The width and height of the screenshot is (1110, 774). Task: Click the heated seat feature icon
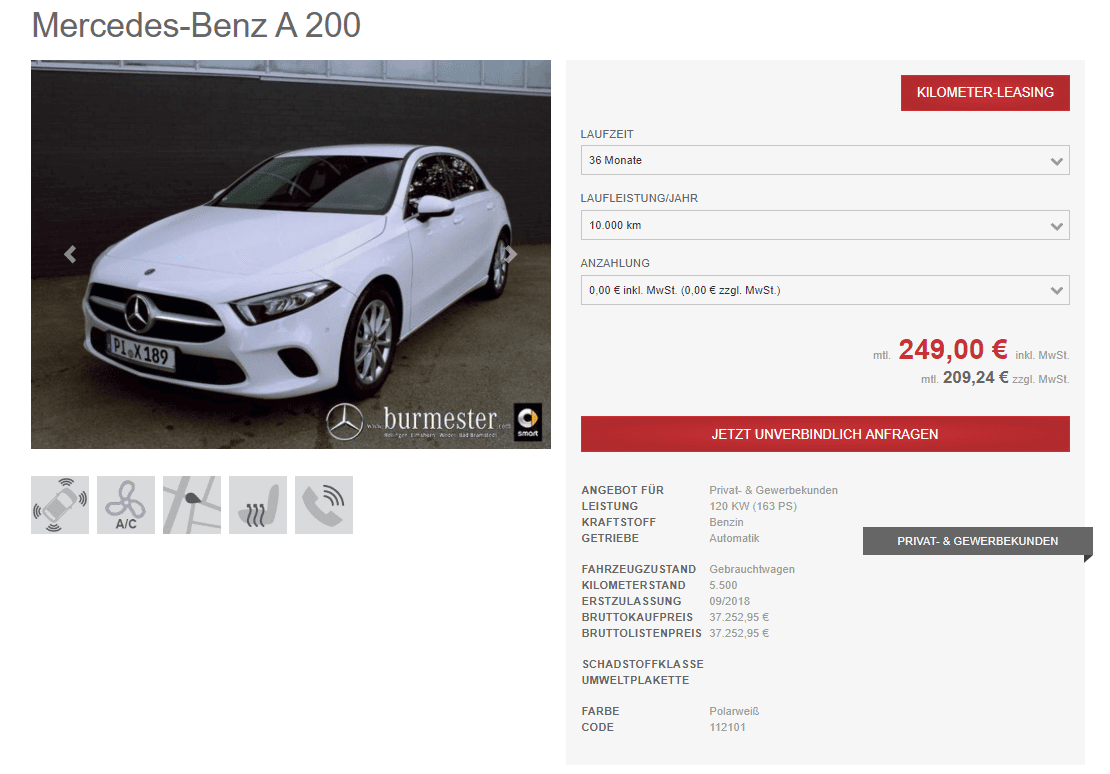coord(258,505)
